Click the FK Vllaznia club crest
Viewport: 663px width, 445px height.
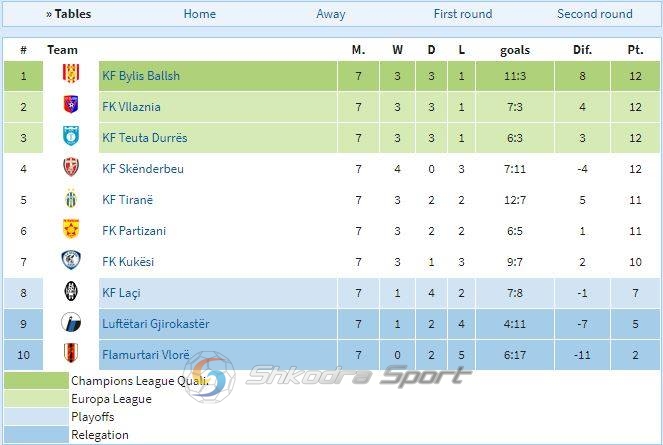(71, 106)
